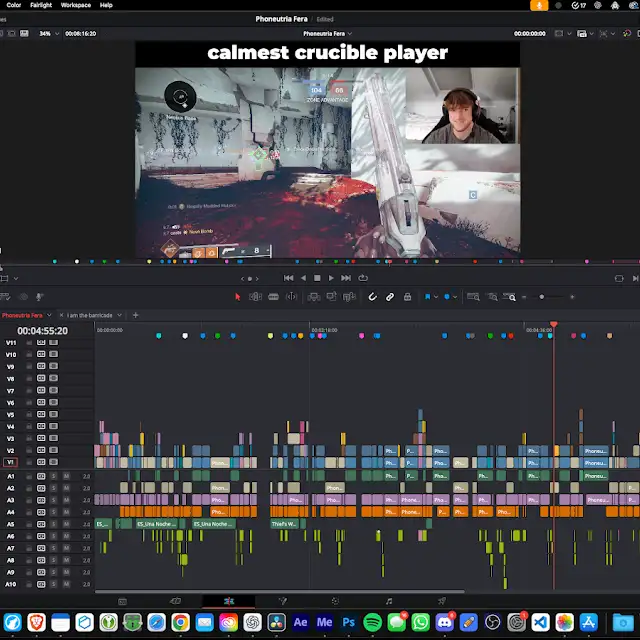Enable Dynamic Trim Mode tool
Viewport: 640px width, 640px height.
coord(291,297)
